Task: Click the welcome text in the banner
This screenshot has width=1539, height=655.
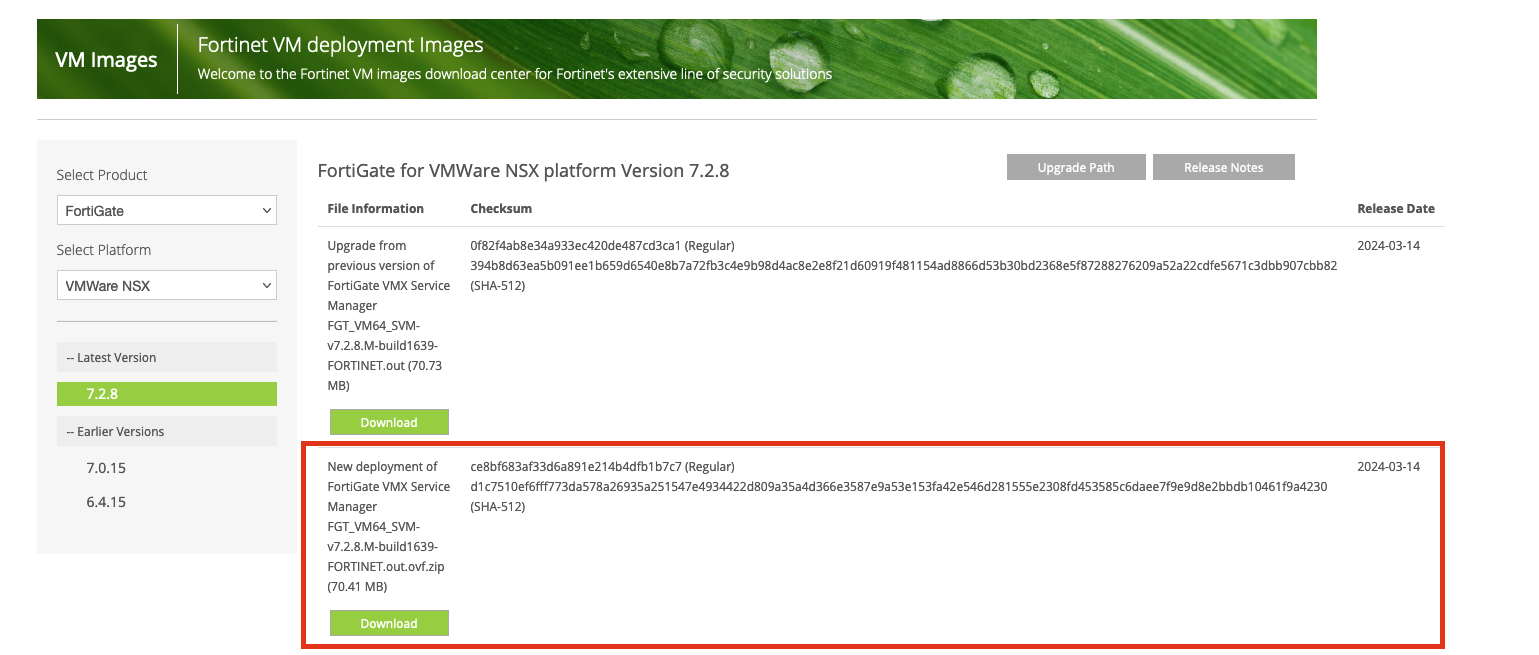Action: pyautogui.click(x=514, y=74)
